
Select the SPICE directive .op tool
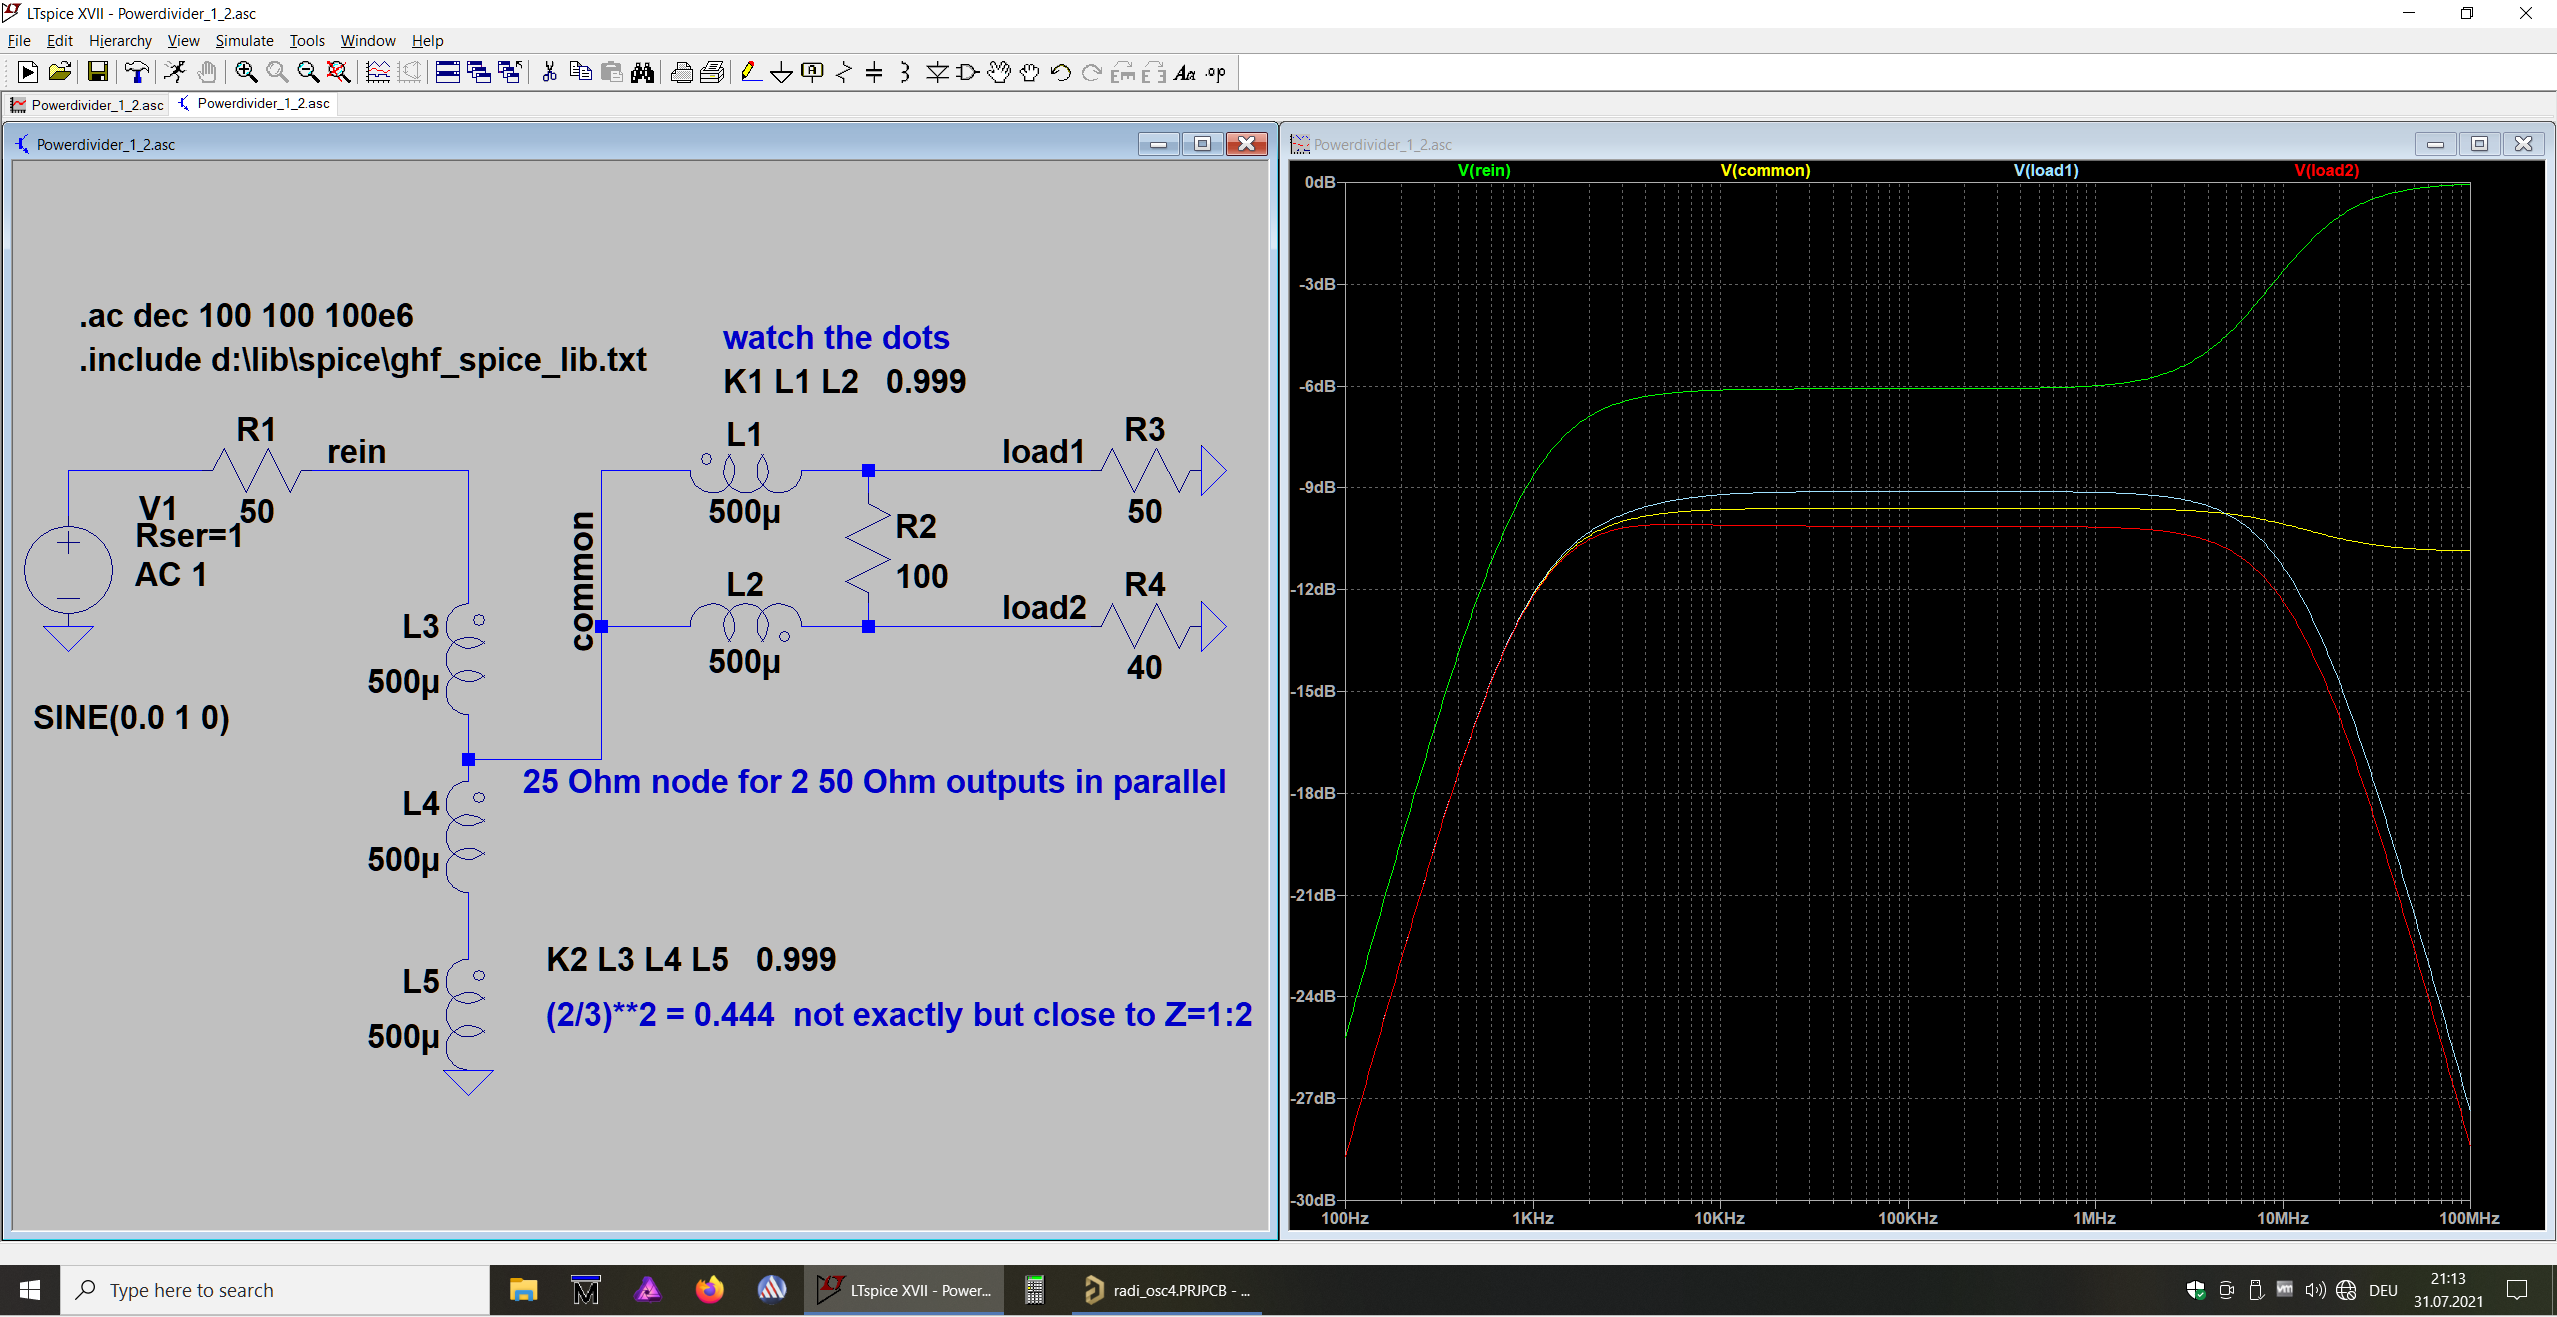click(1216, 72)
